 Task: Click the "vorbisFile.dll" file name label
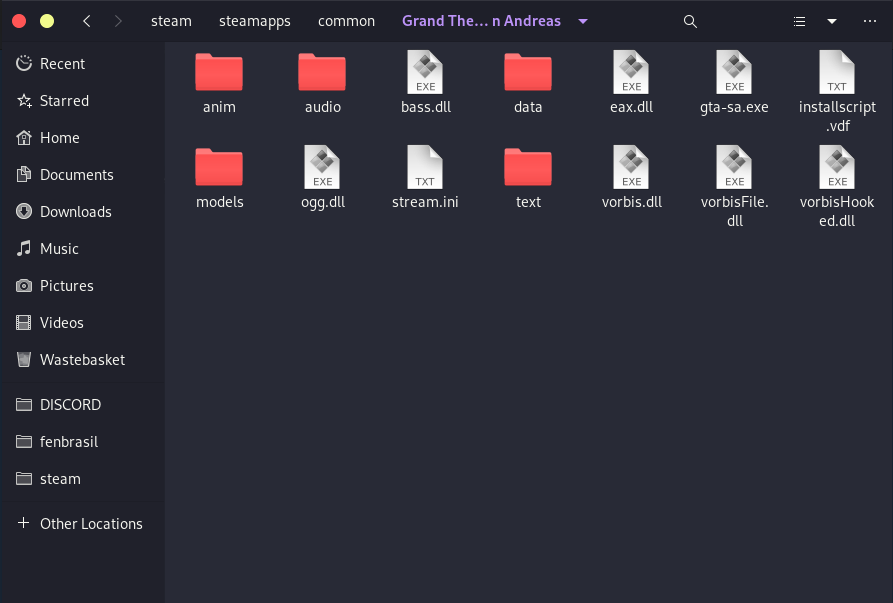tap(734, 211)
